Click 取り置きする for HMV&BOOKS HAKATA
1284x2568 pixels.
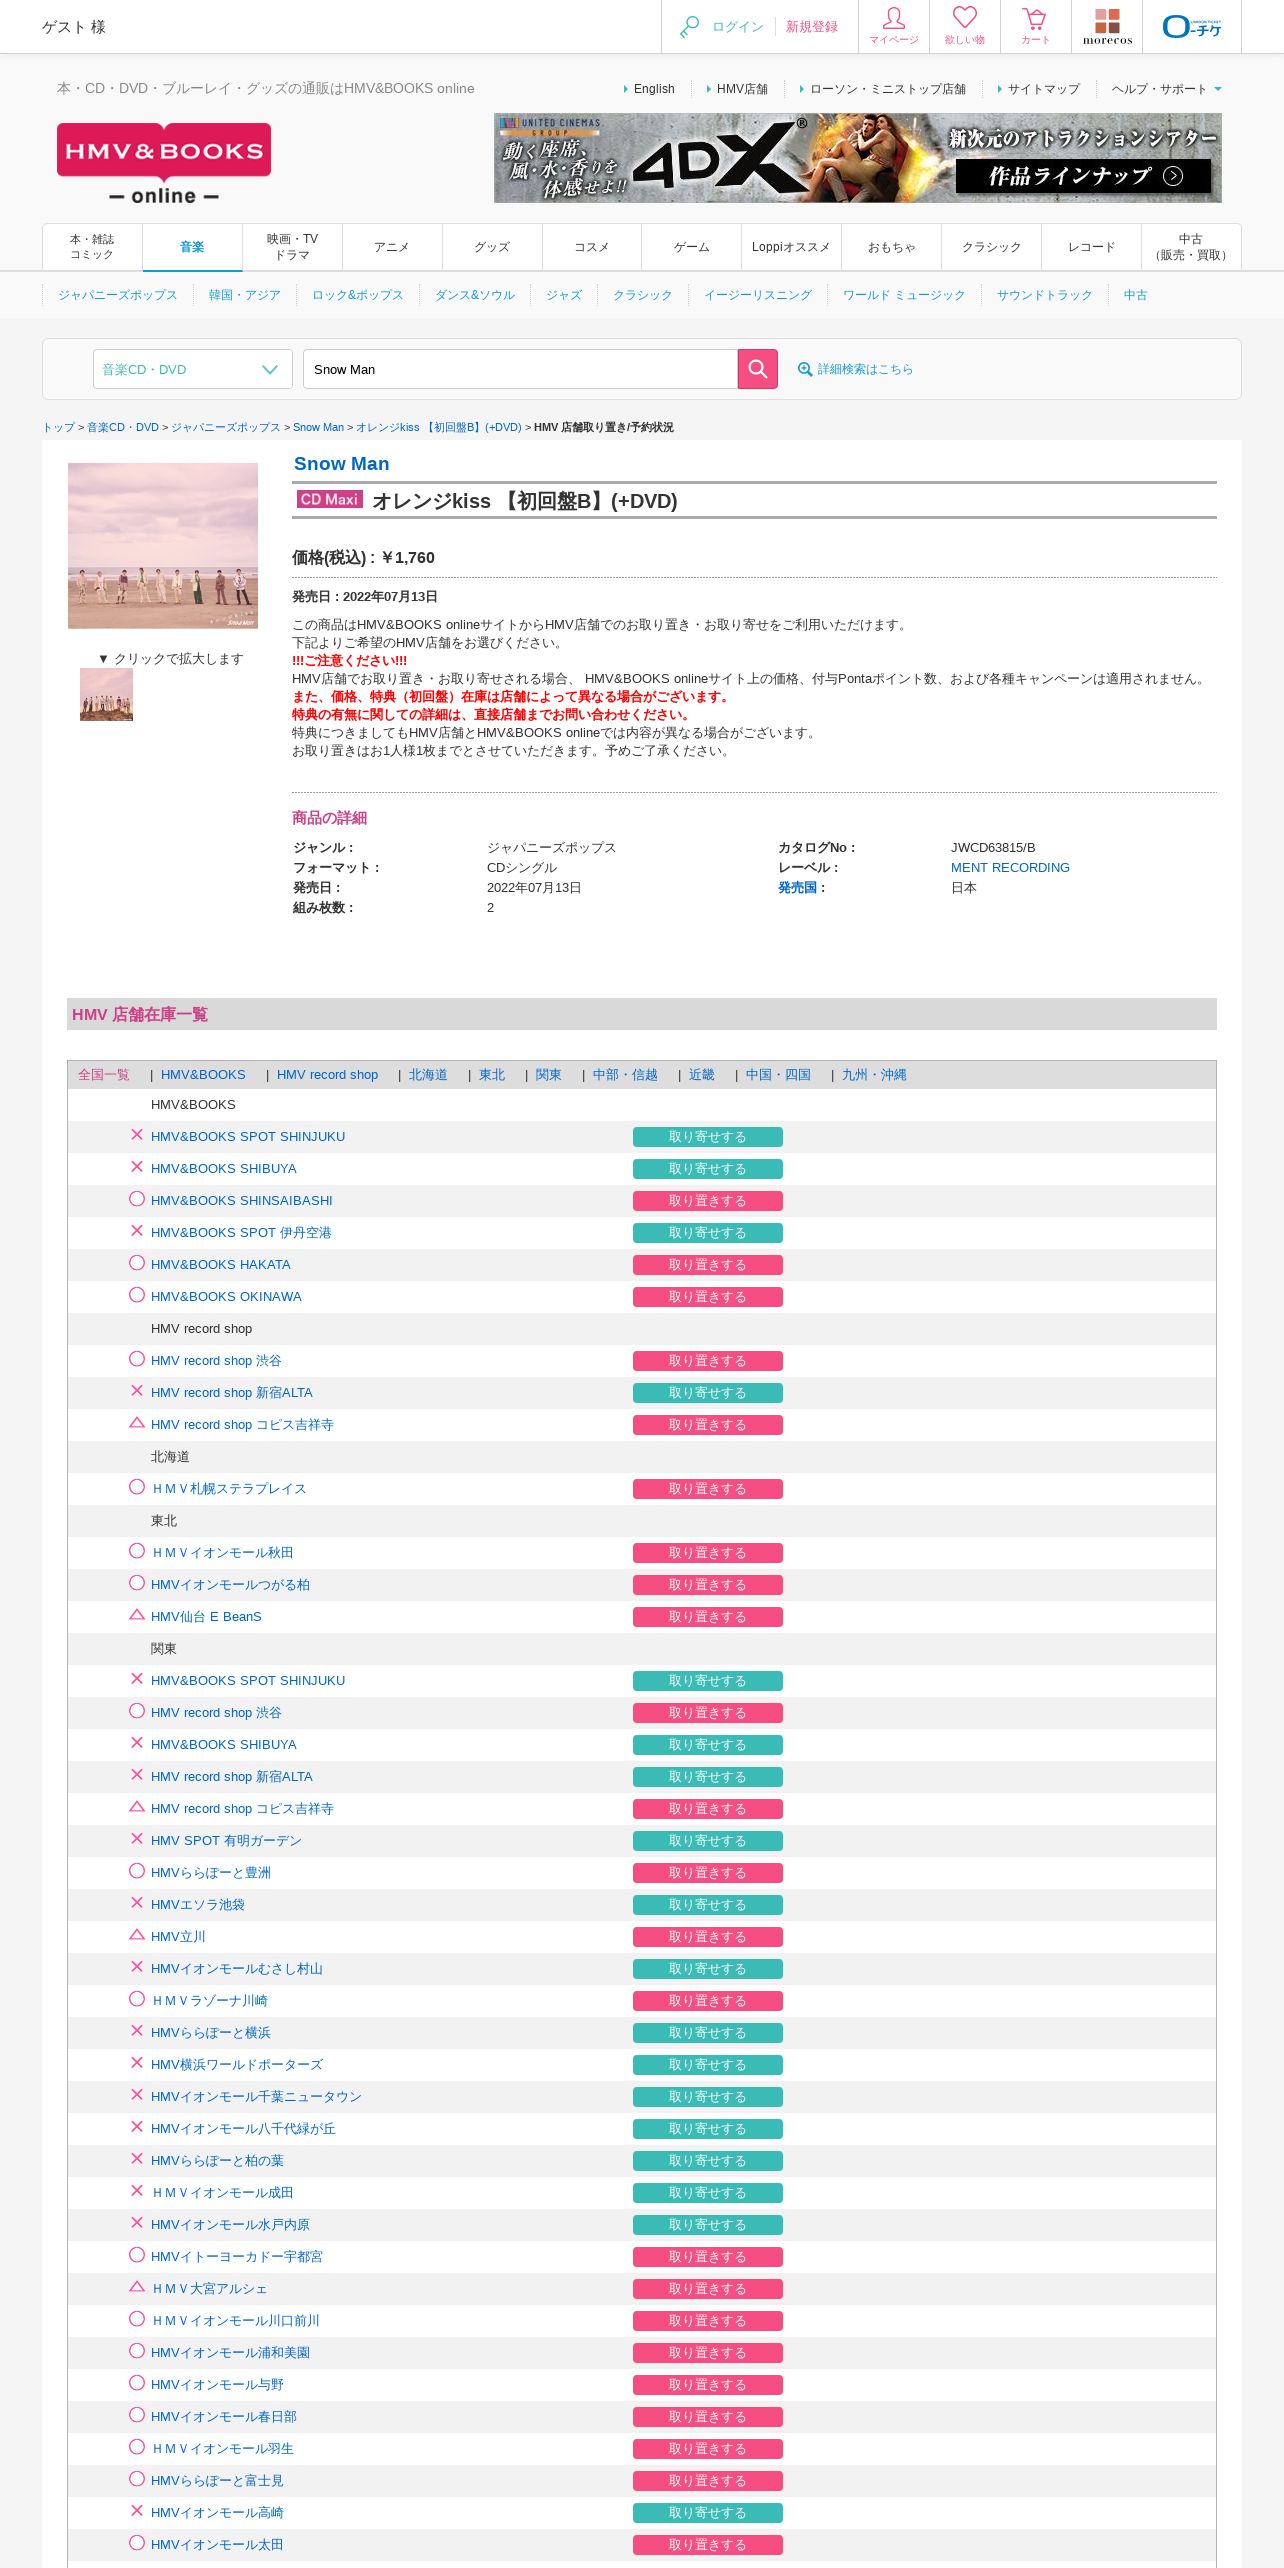pos(708,1265)
